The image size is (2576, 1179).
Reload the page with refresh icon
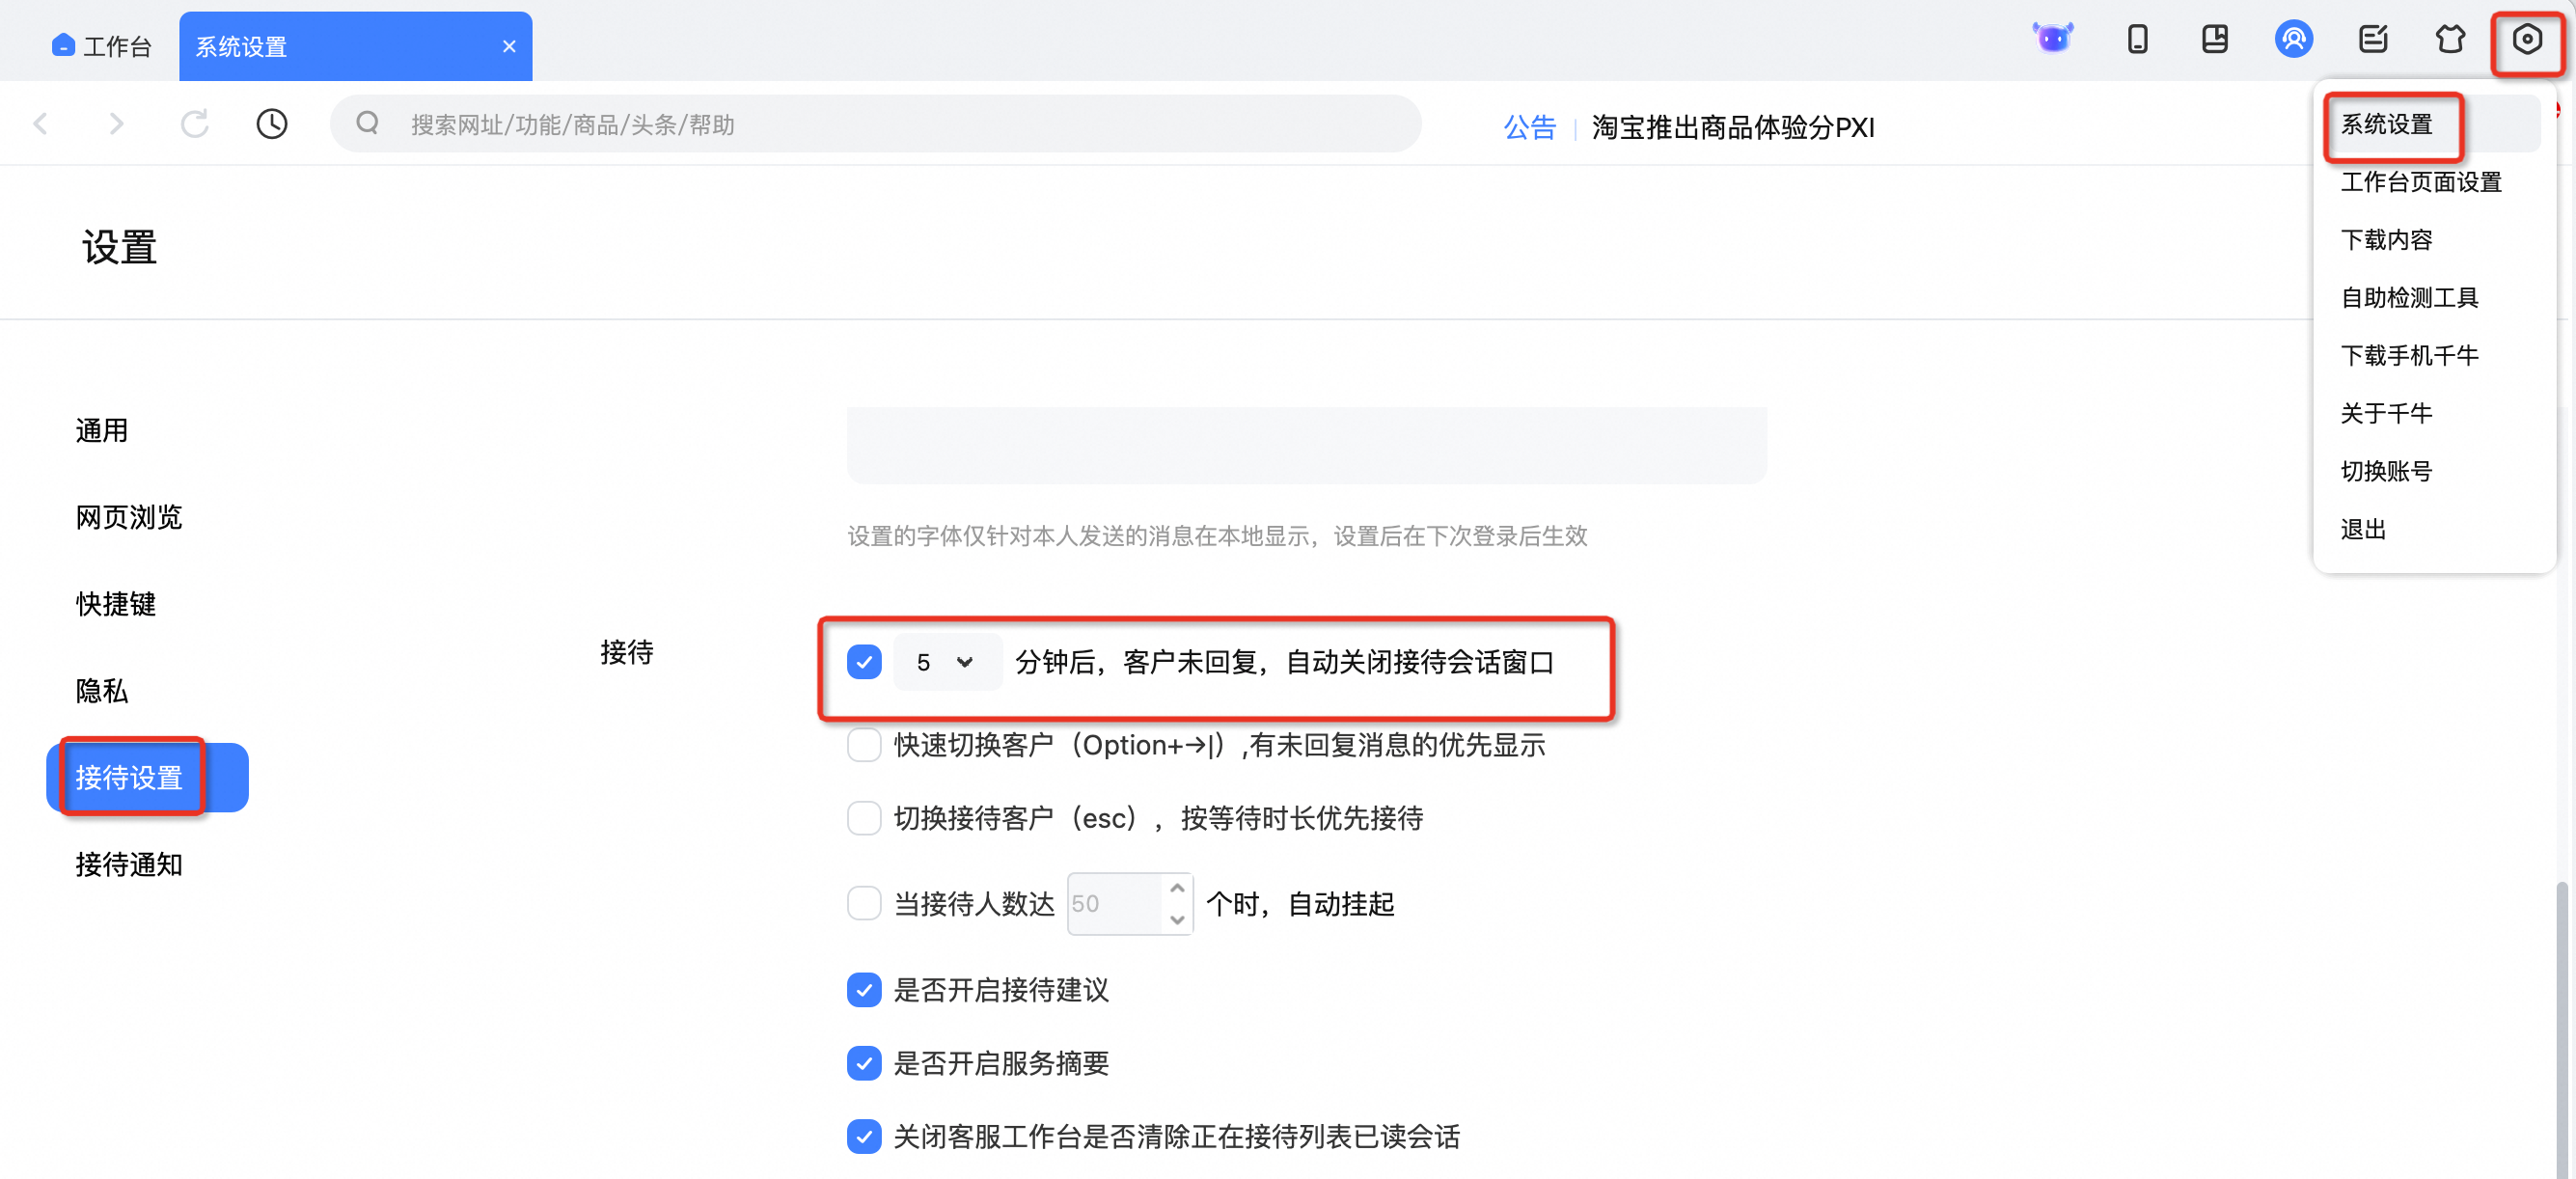(x=194, y=124)
